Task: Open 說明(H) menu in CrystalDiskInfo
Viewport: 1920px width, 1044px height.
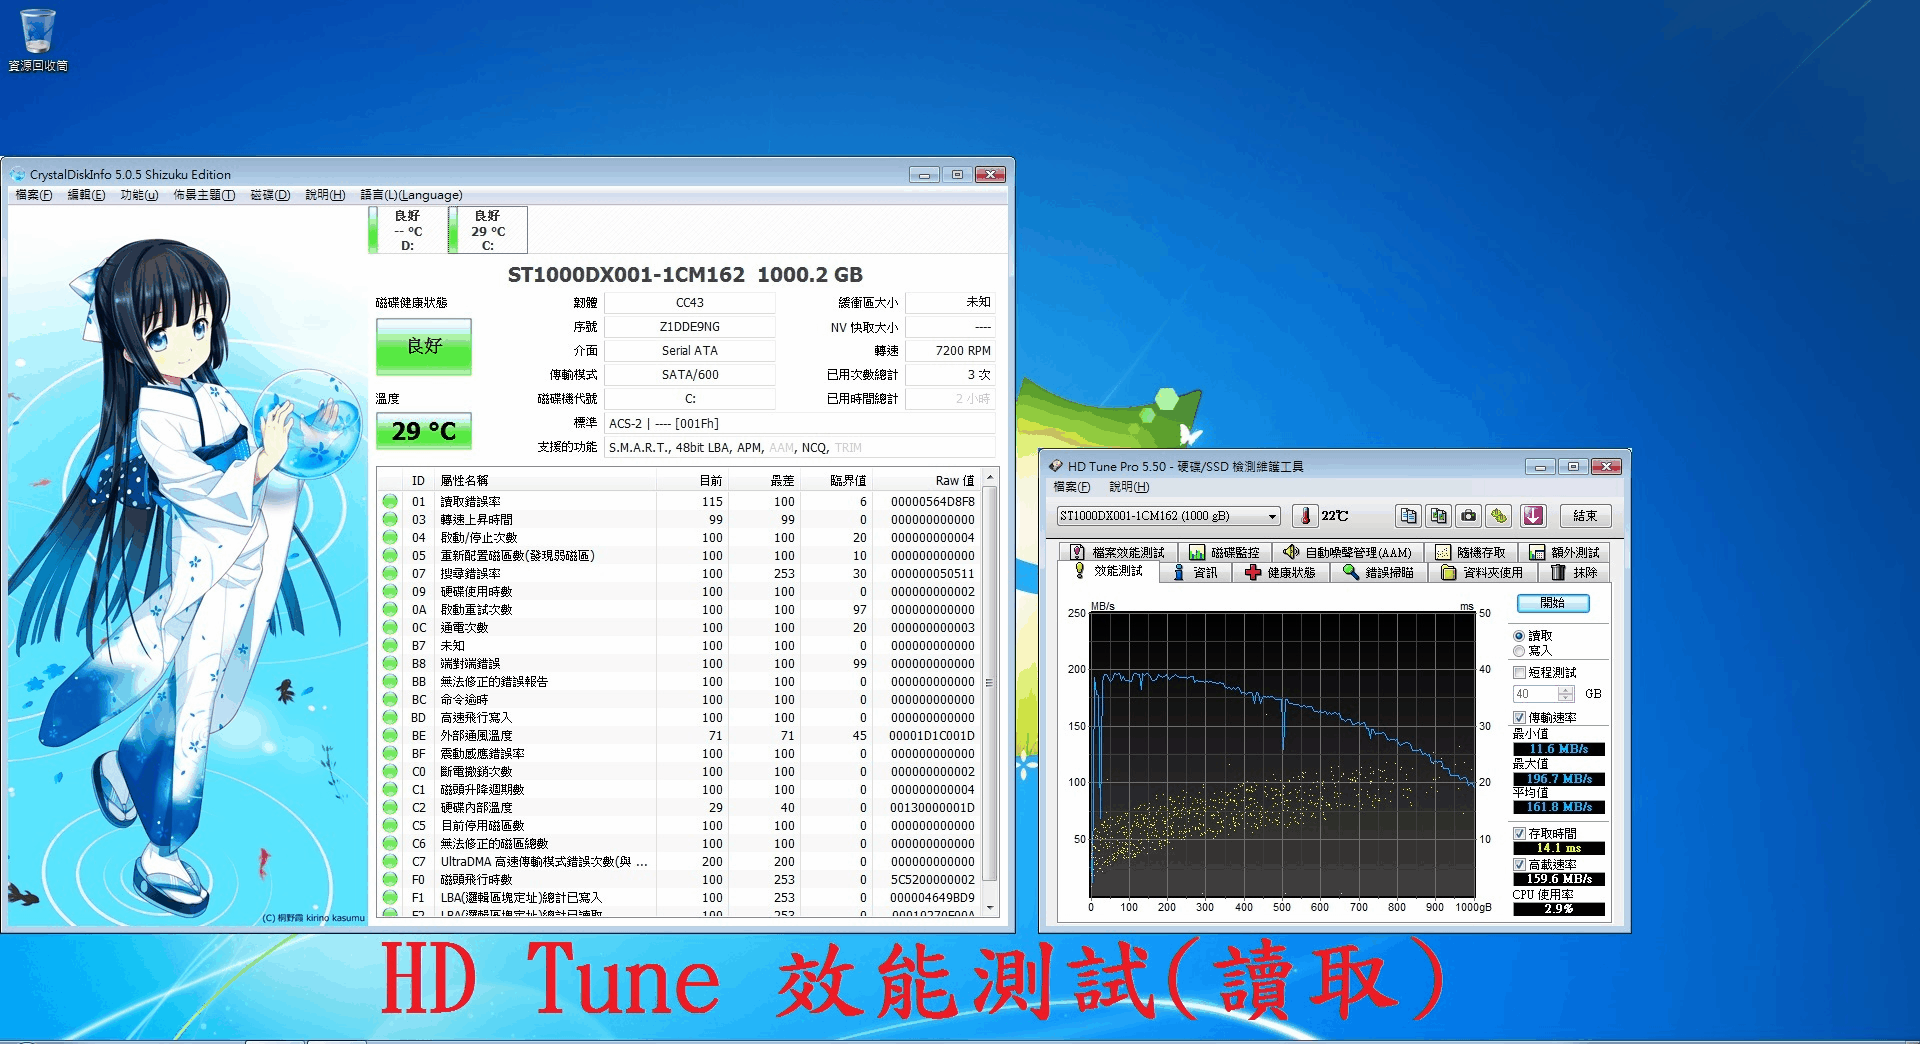Action: (x=325, y=195)
